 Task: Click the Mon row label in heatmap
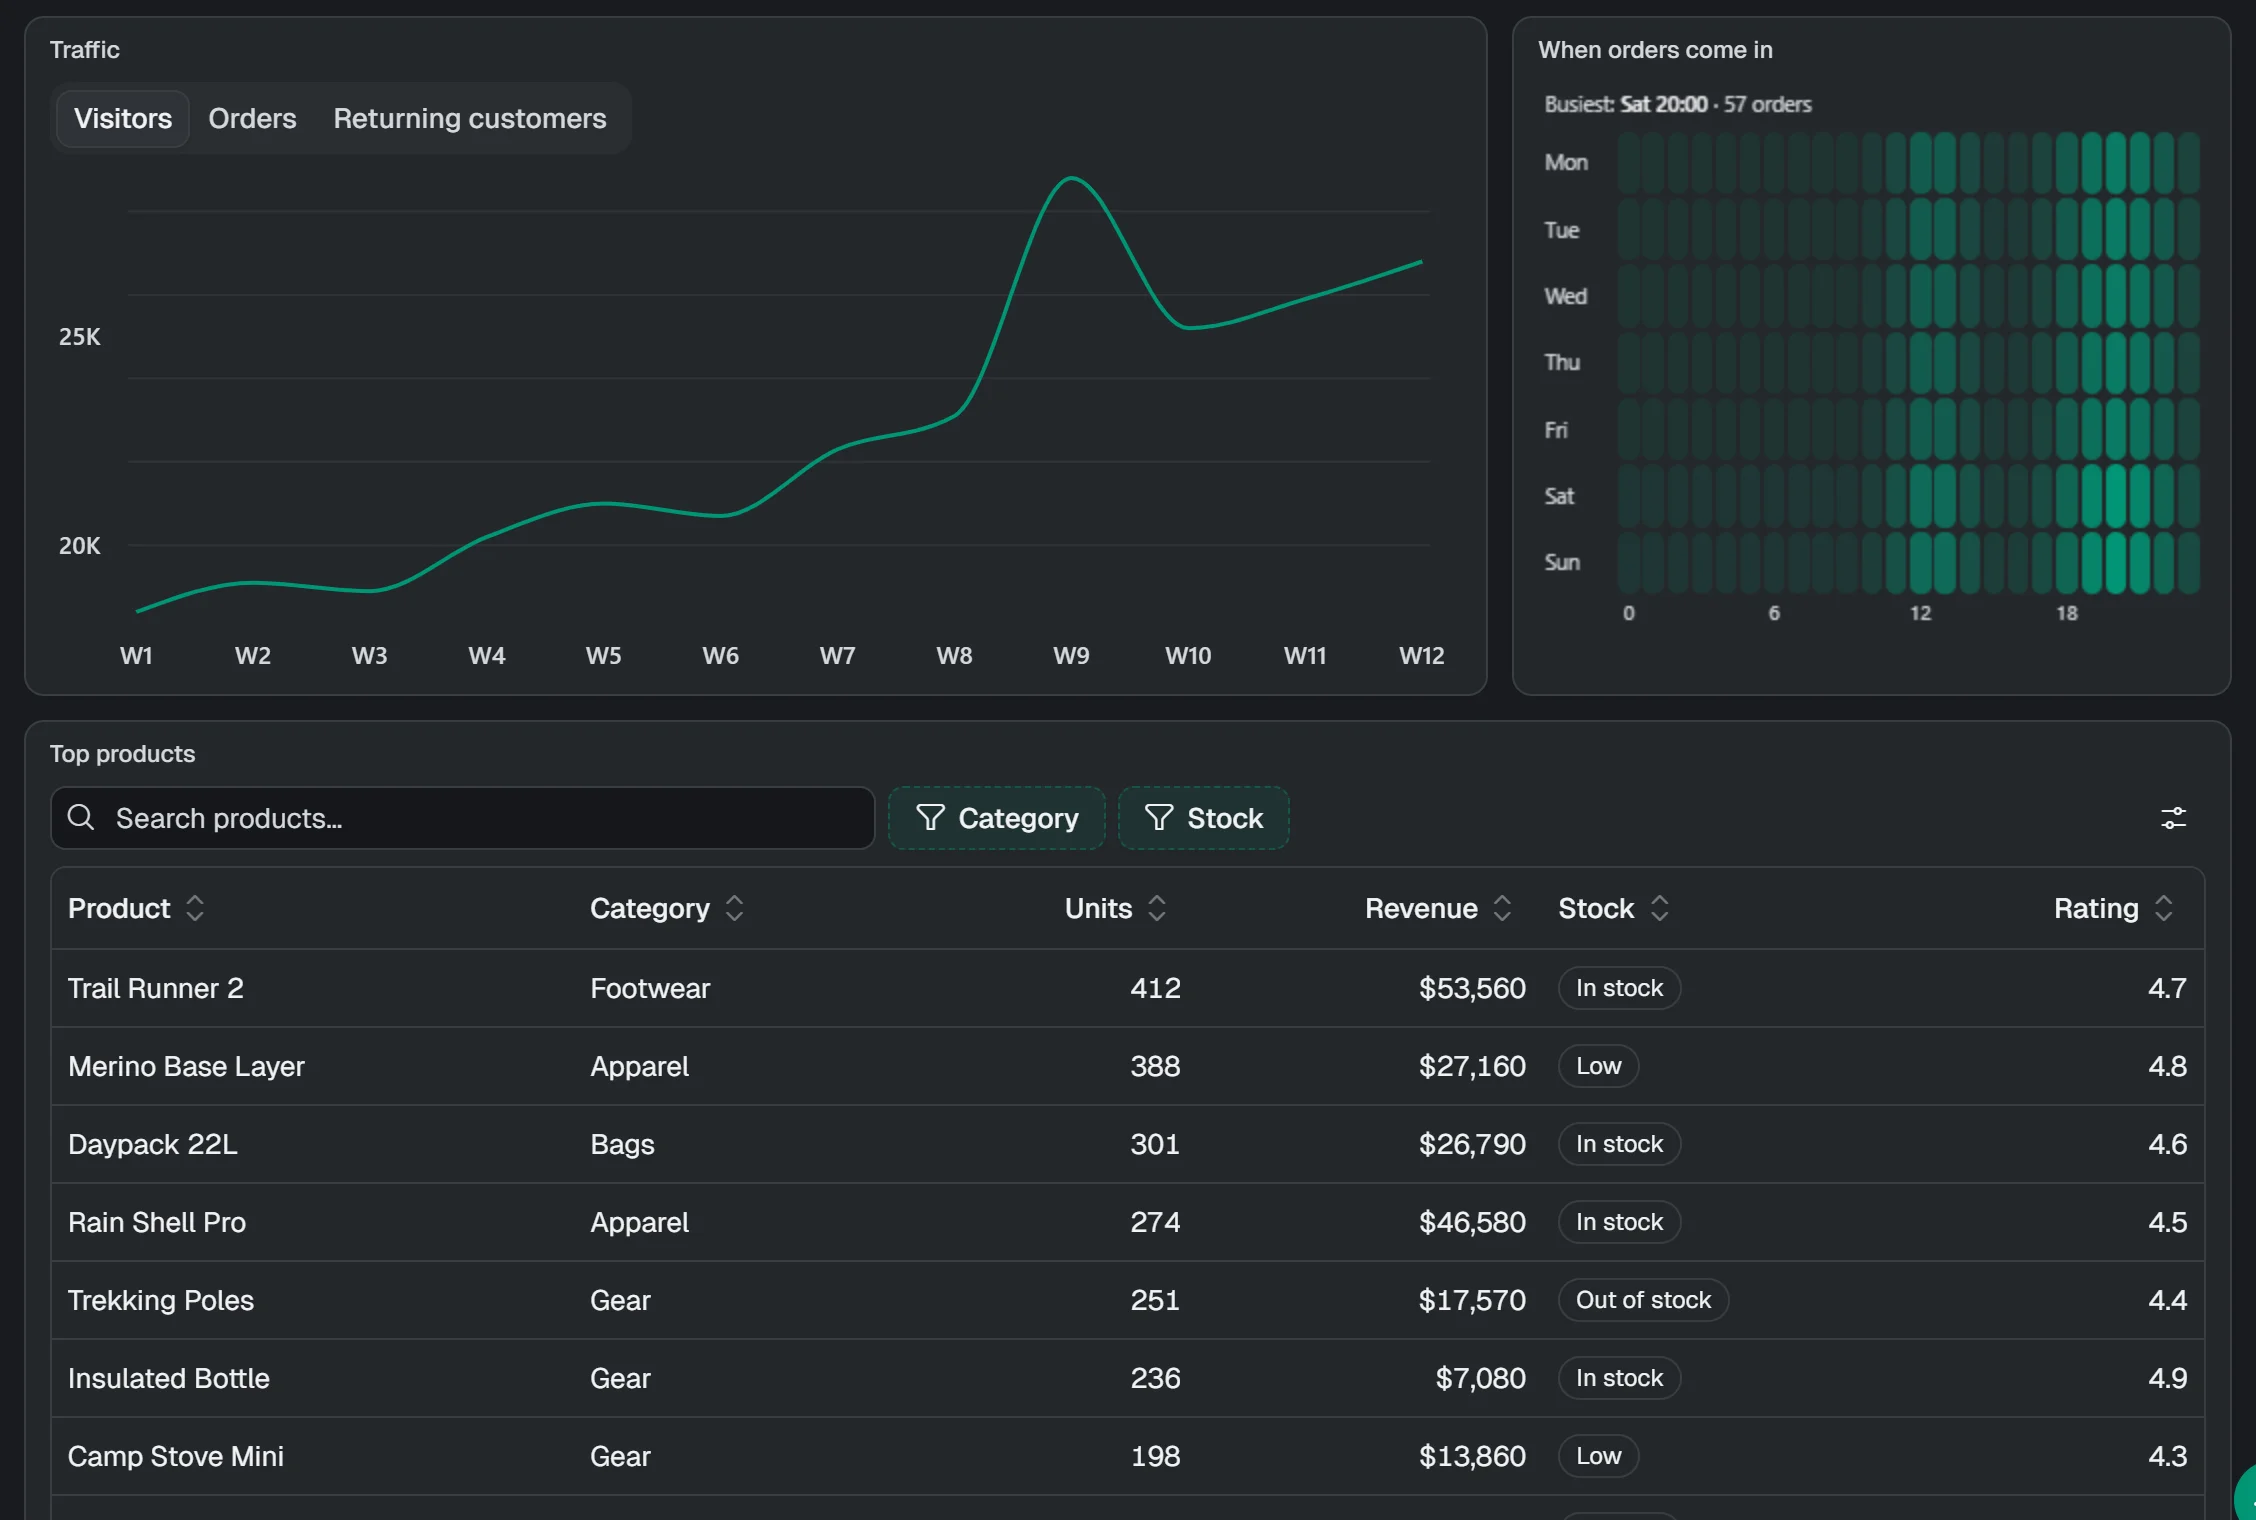coord(1566,162)
